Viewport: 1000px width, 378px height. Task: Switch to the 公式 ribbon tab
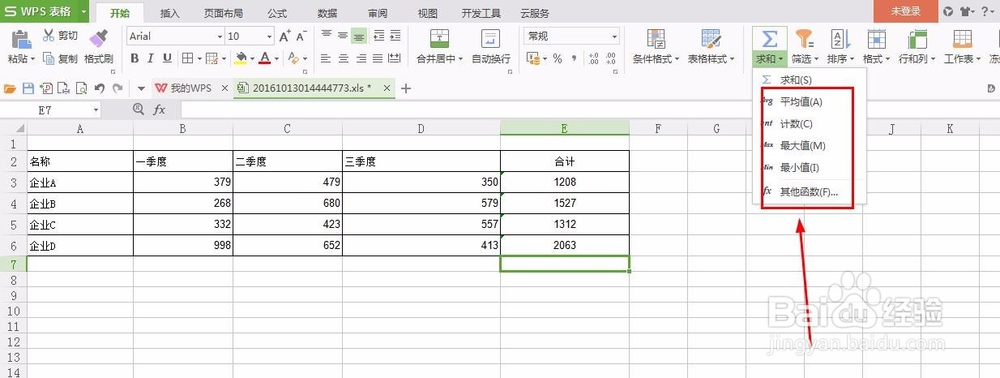[277, 13]
